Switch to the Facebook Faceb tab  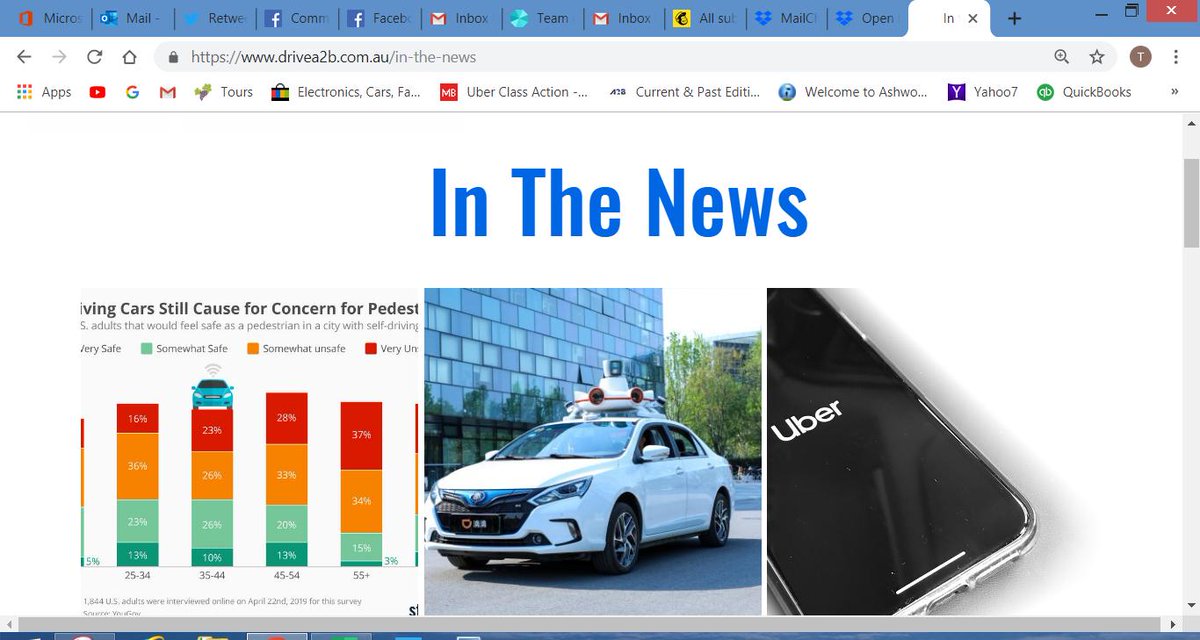point(377,18)
